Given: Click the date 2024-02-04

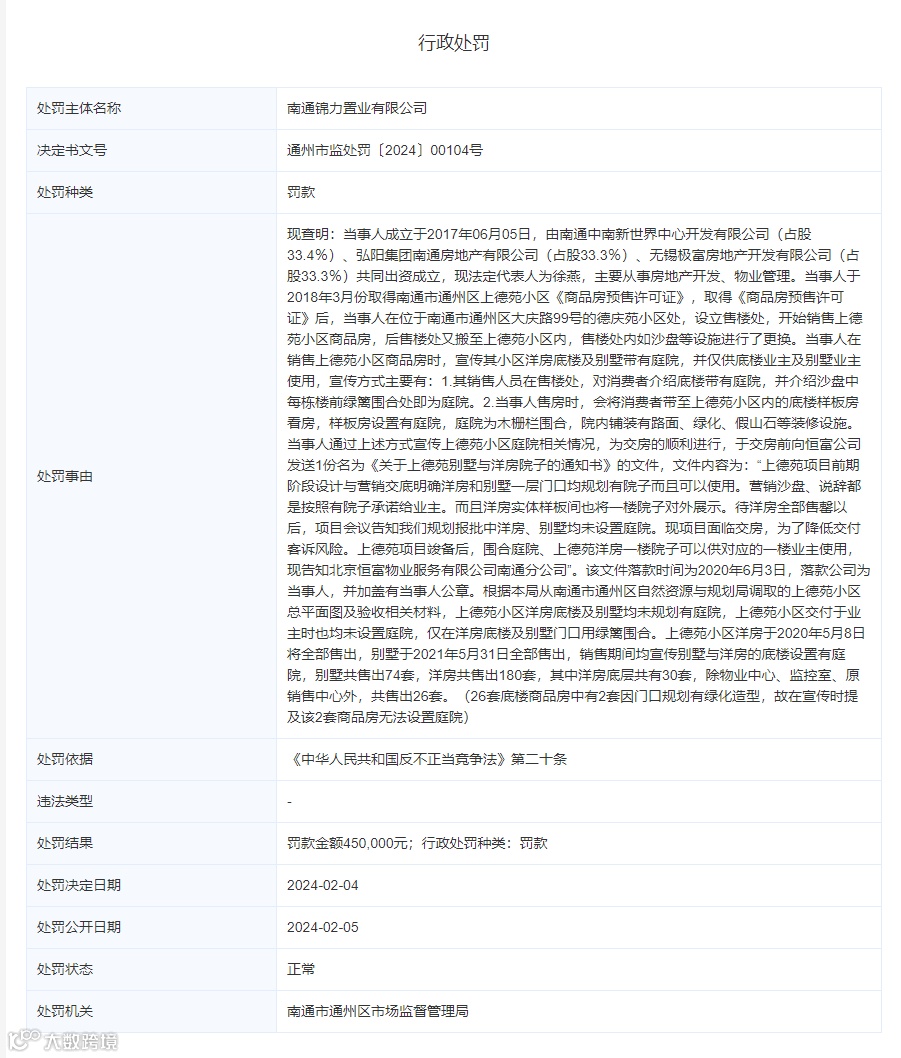Looking at the screenshot, I should tap(323, 885).
